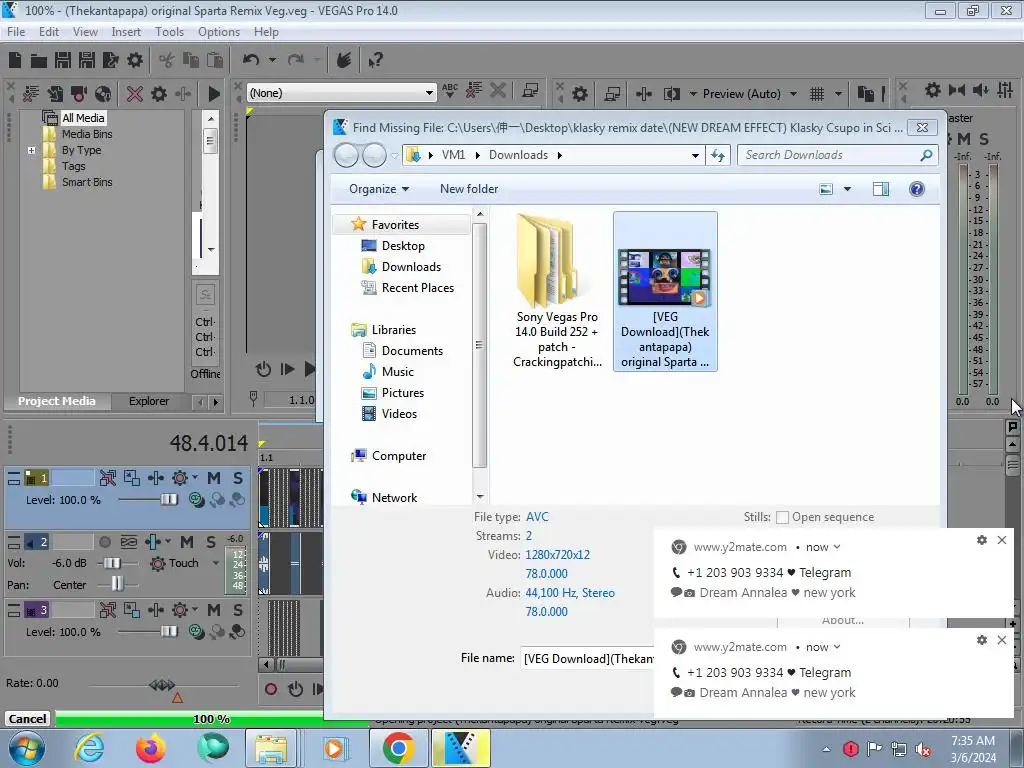
Task: Open the Edit menu
Action: 48,32
